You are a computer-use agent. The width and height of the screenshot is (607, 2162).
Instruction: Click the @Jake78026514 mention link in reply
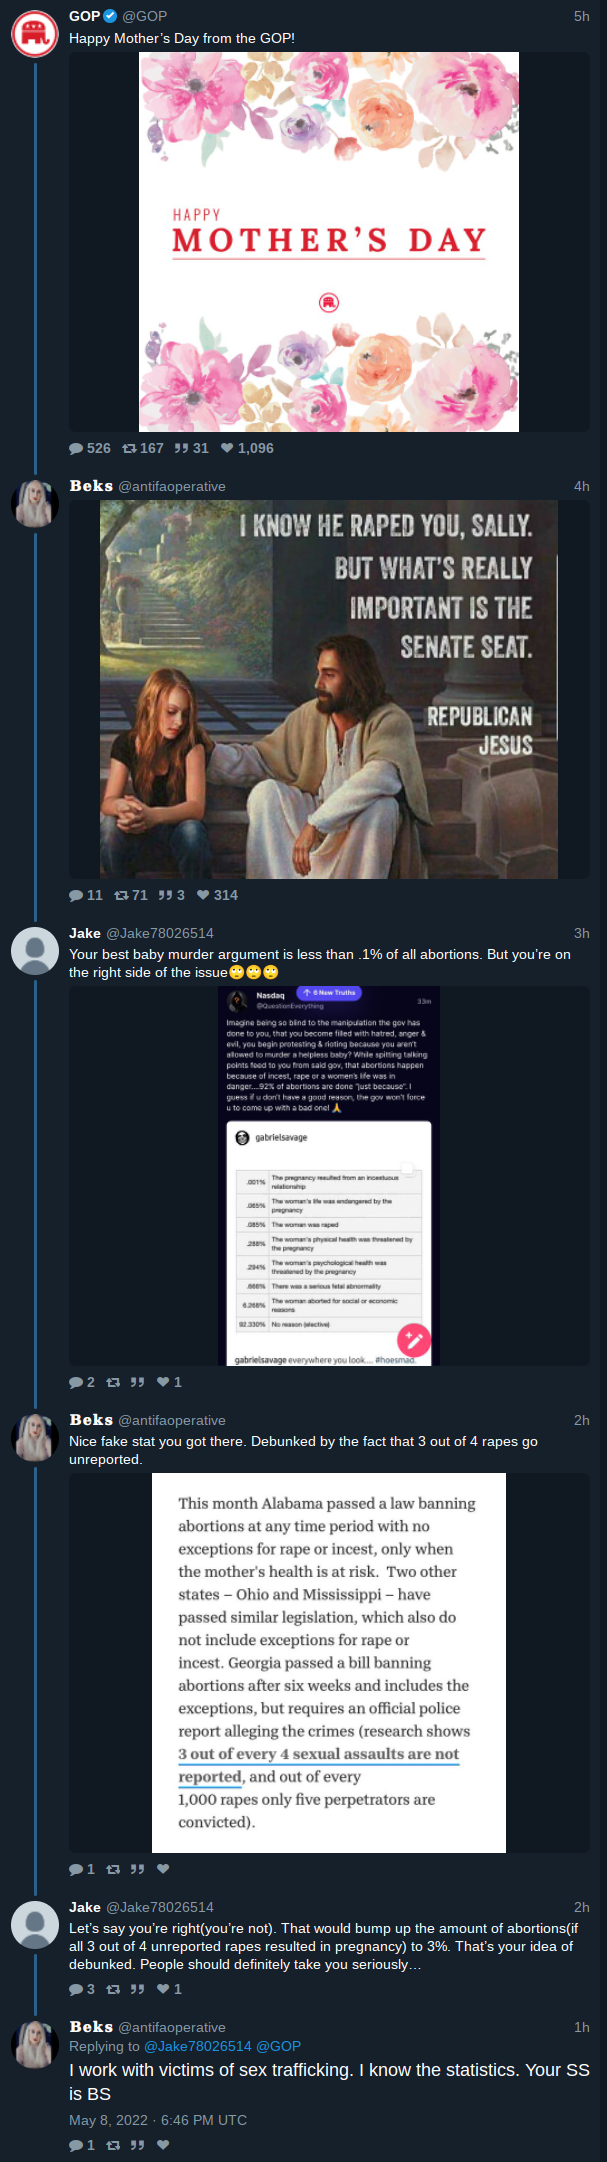pos(198,2046)
